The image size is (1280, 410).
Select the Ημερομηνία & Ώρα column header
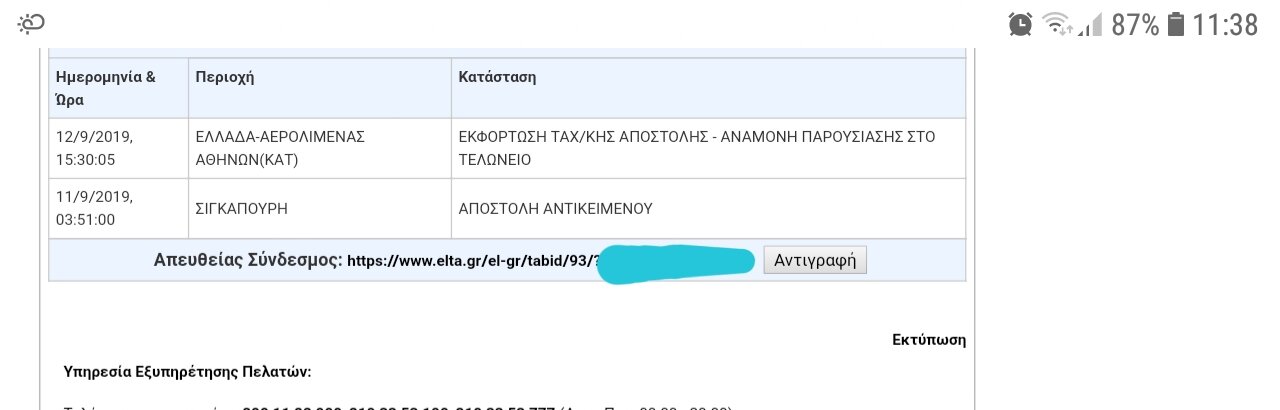pyautogui.click(x=119, y=88)
